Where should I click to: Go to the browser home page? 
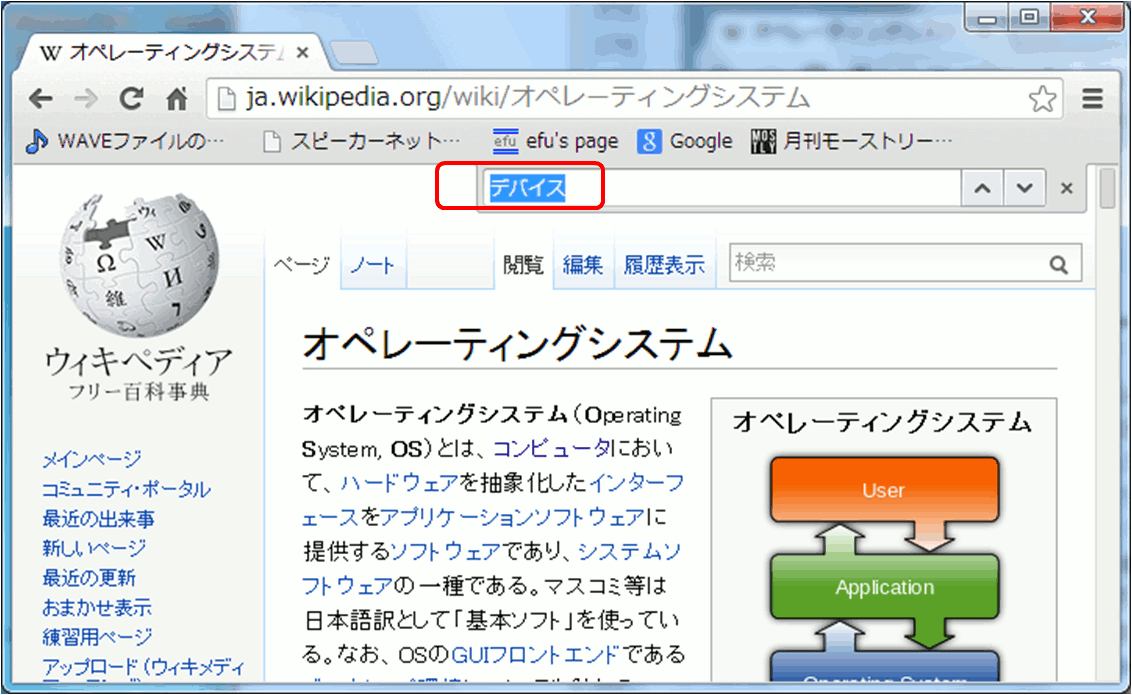(x=176, y=98)
